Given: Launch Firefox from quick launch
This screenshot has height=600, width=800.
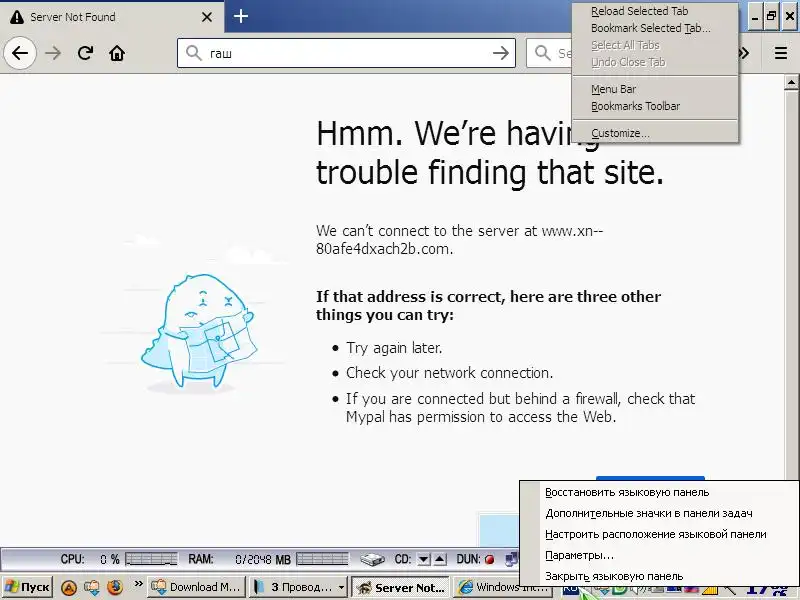Looking at the screenshot, I should (x=115, y=588).
